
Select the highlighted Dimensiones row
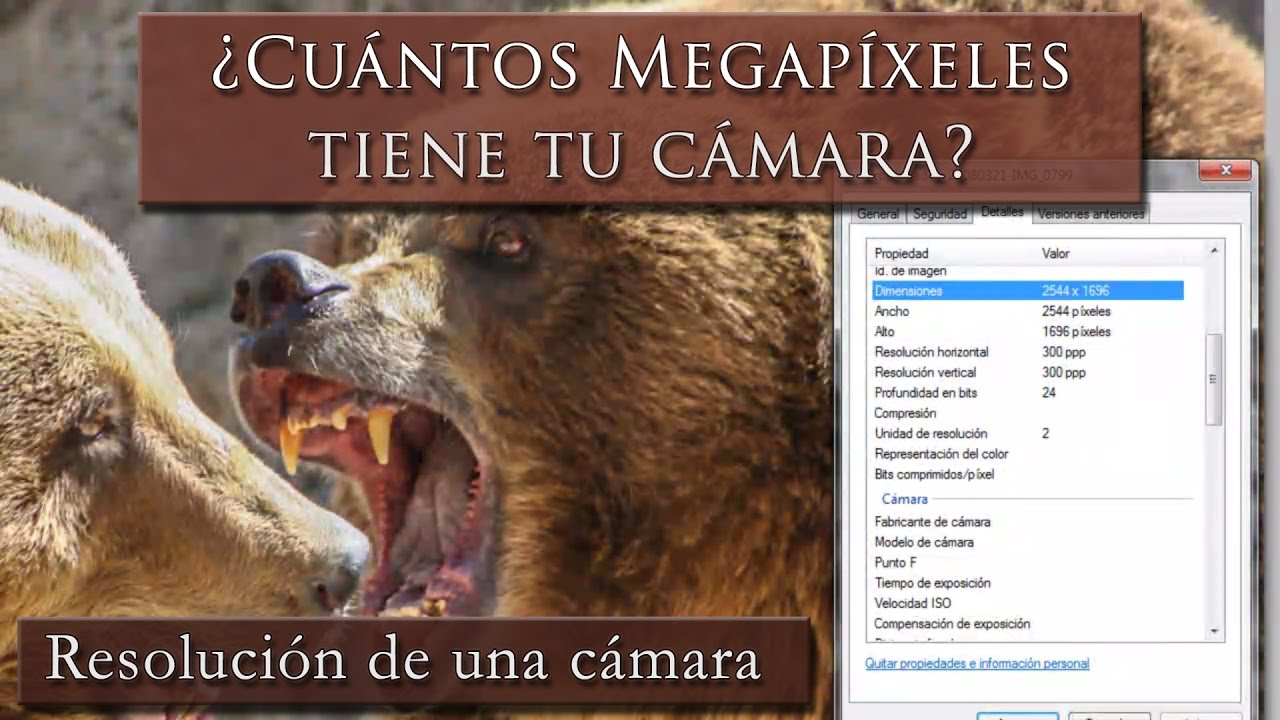(x=1028, y=291)
